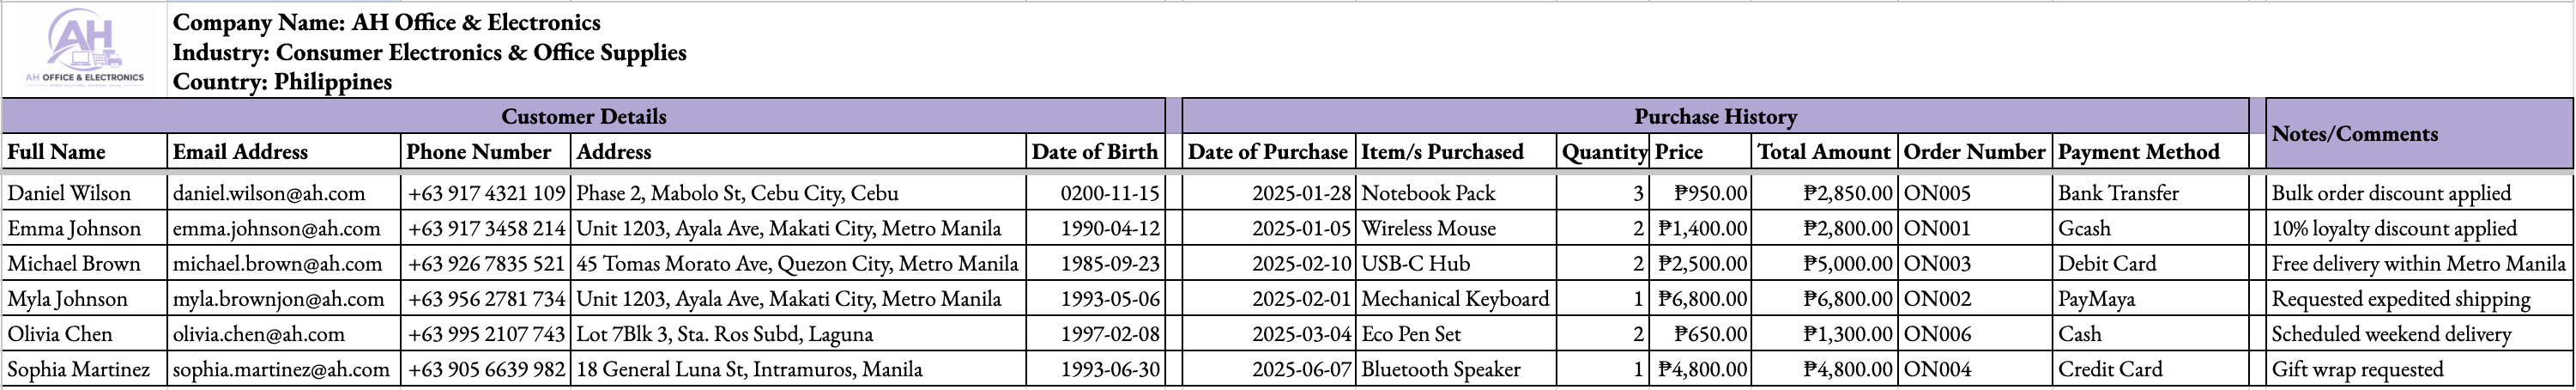Select the Date of Birth header

tap(1095, 151)
